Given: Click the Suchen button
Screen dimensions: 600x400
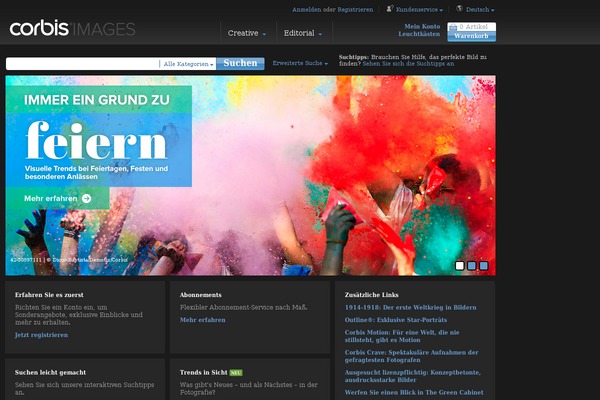Looking at the screenshot, I should [x=240, y=63].
